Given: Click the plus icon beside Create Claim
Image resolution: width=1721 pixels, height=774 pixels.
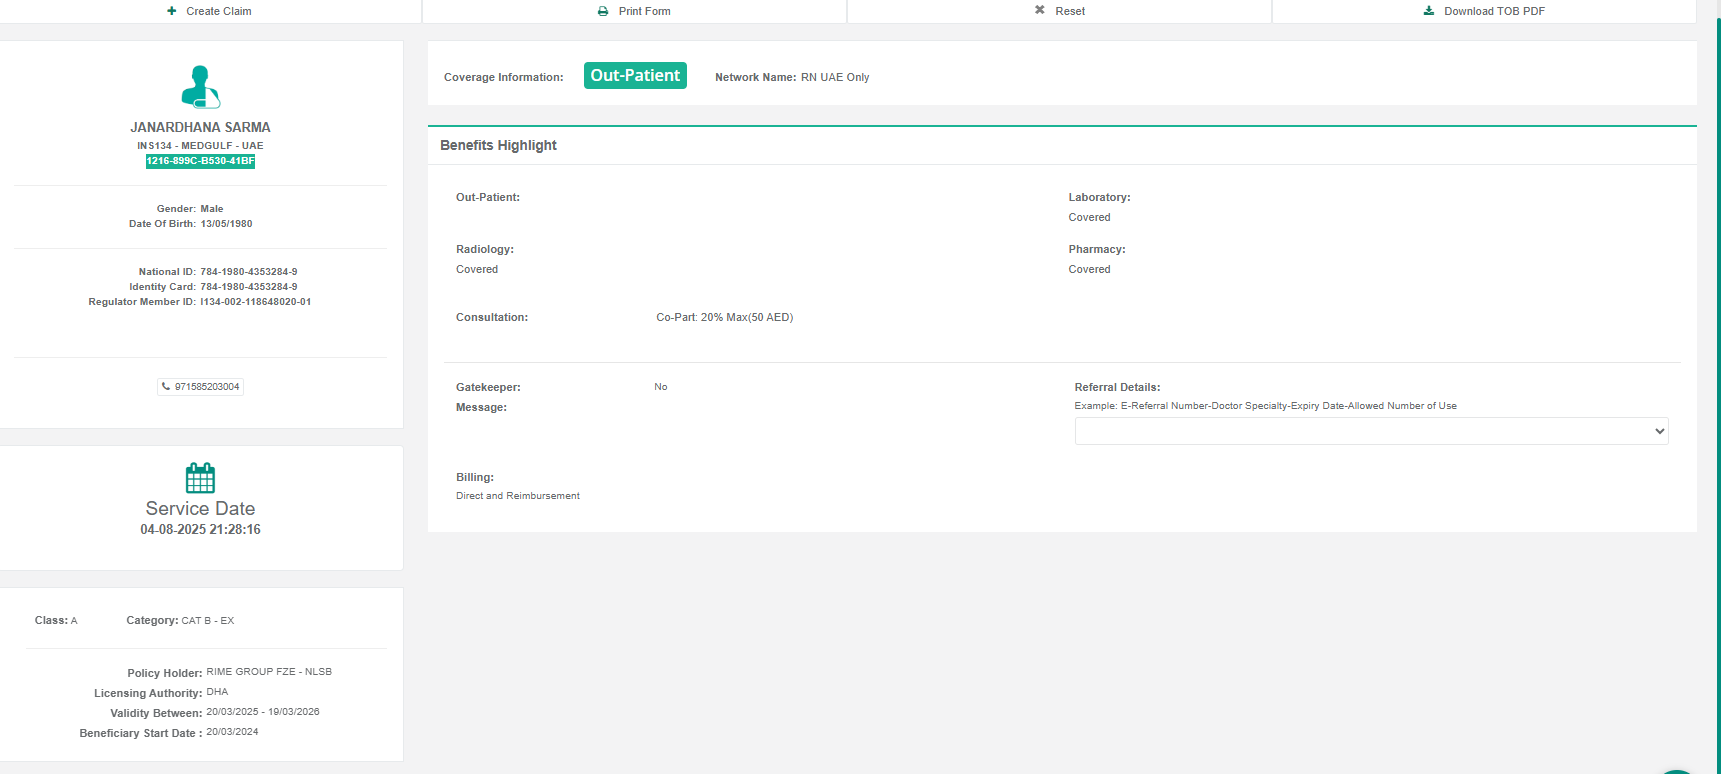Looking at the screenshot, I should 172,11.
